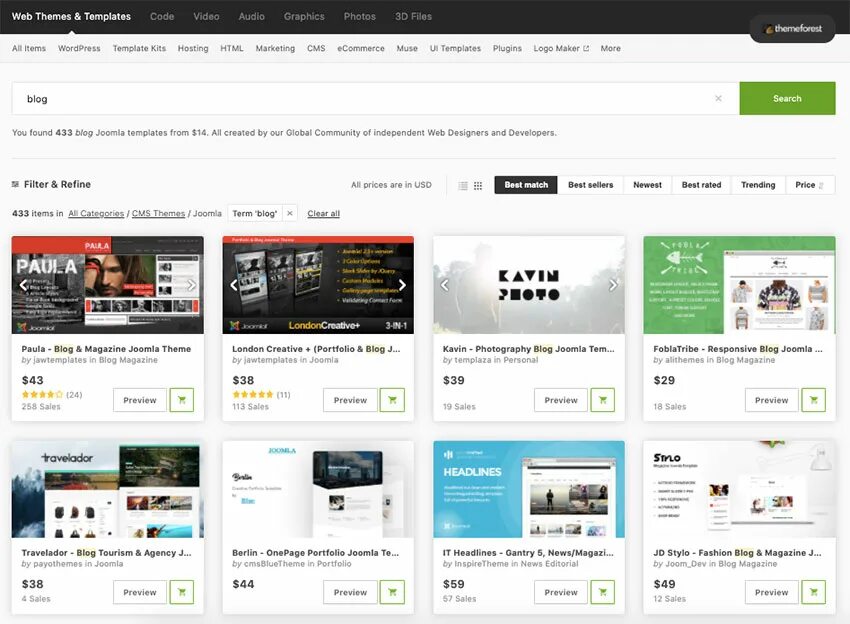Viewport: 850px width, 624px height.
Task: Click the green Search button
Action: 787,98
